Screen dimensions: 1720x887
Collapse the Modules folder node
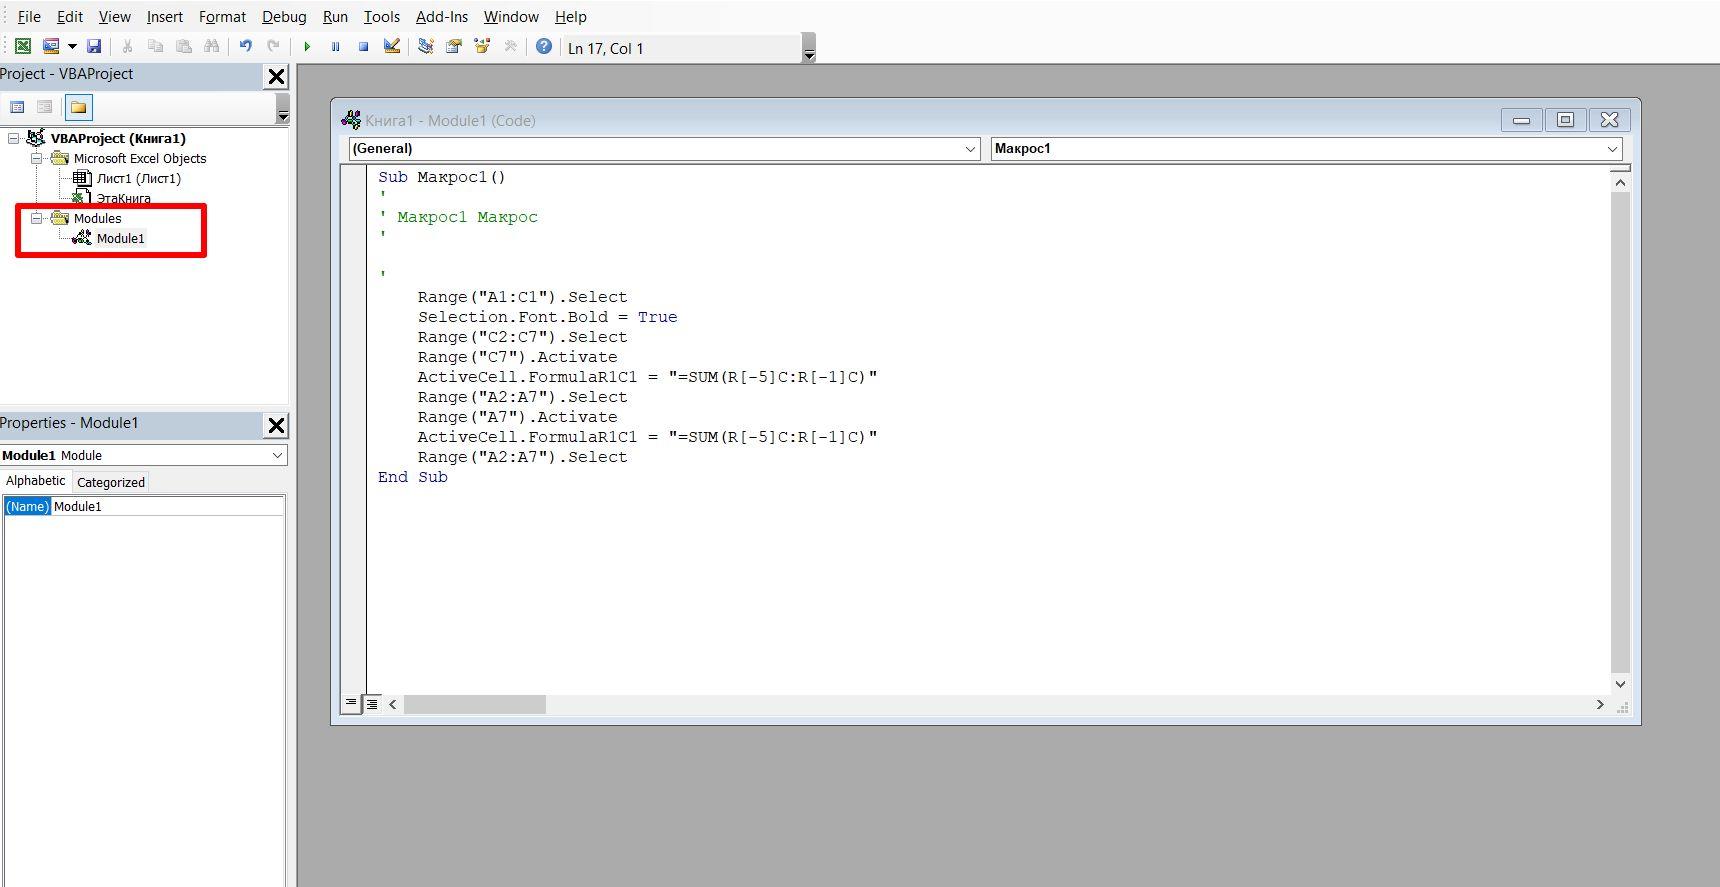(x=37, y=218)
